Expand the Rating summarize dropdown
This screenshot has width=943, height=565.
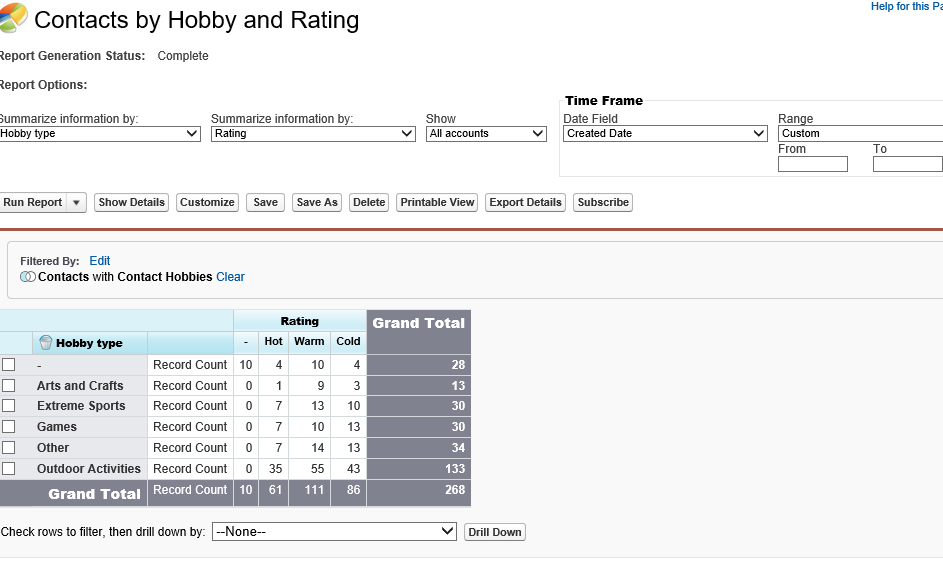pyautogui.click(x=313, y=133)
